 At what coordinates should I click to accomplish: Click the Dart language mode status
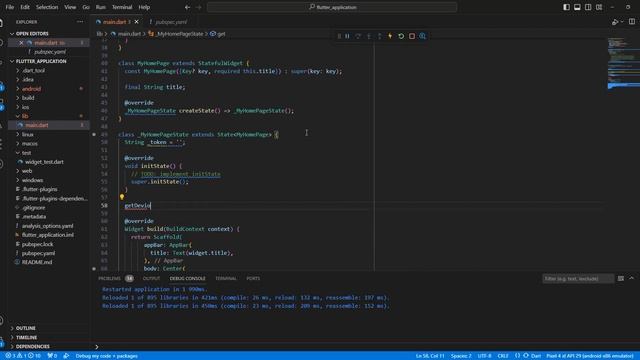coord(536,356)
